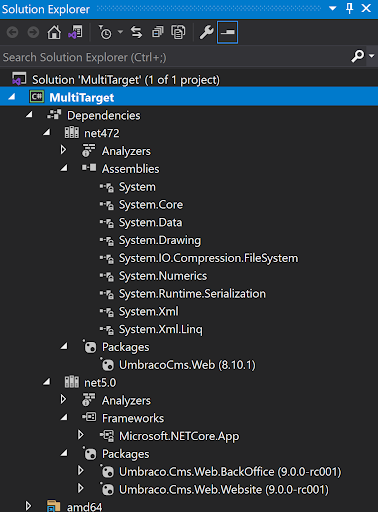
Task: Select Umbraco.Cms.Web.BackOffice (9.0.0-rc001)
Action: [230, 472]
